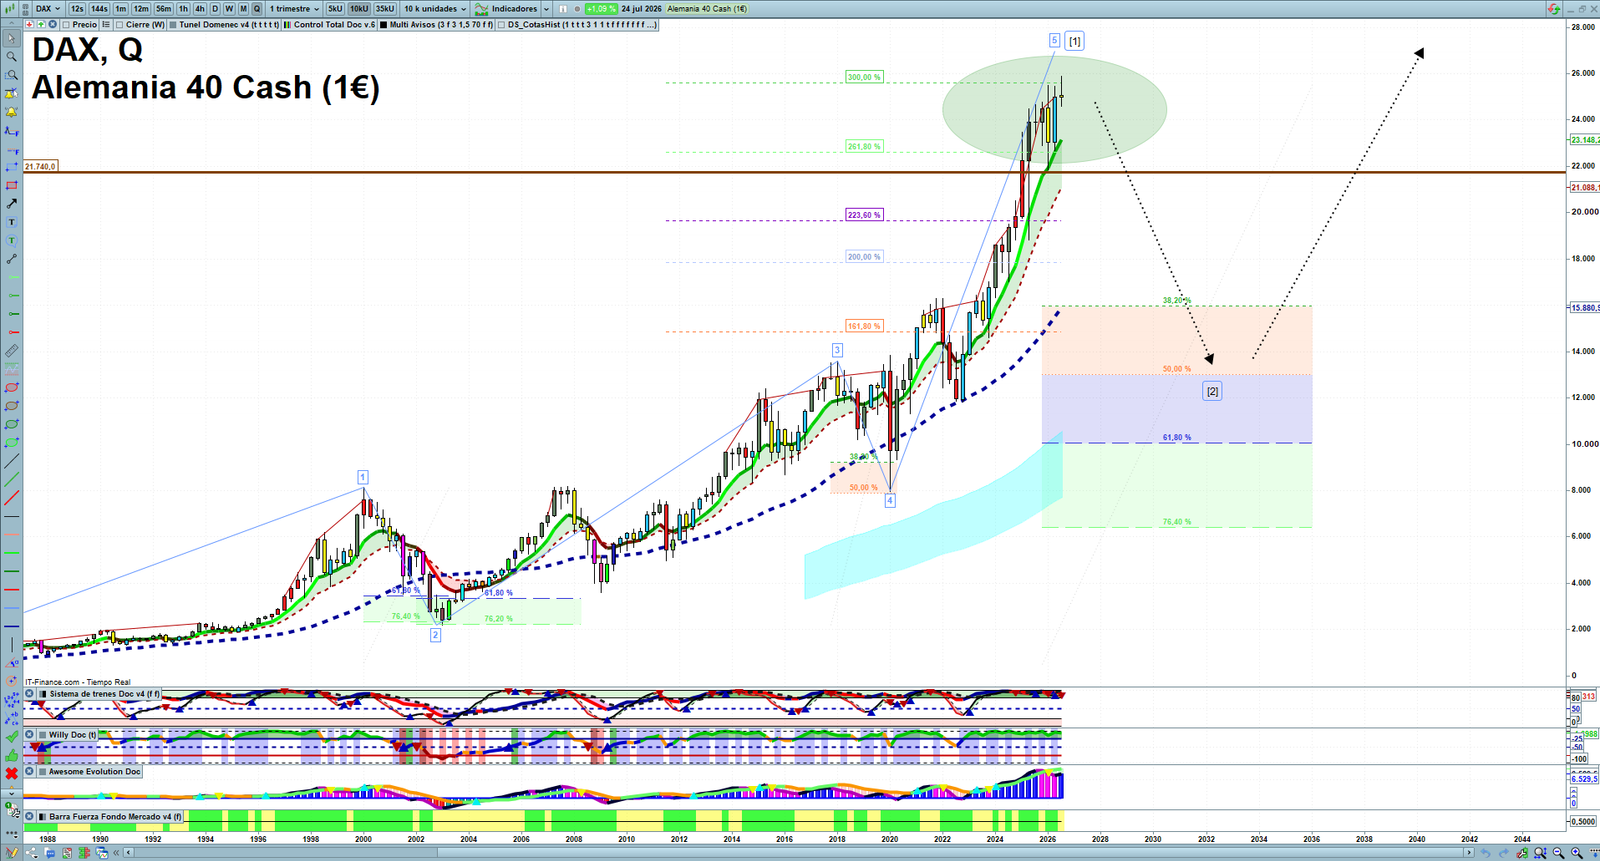This screenshot has height=861, width=1600.
Task: Click the green thumbs-up icon
Action: (11, 756)
